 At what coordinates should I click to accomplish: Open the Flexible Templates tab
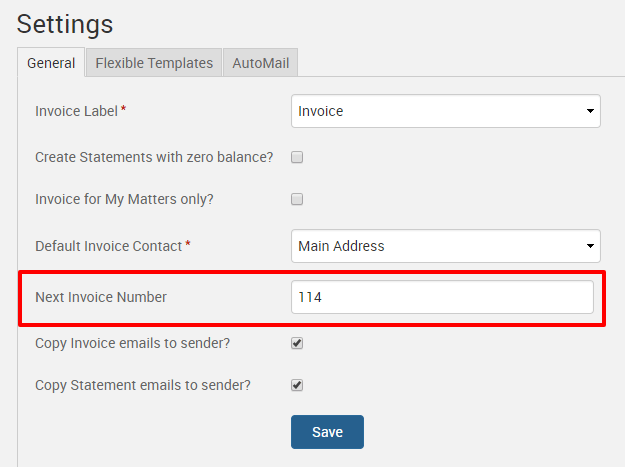[154, 63]
